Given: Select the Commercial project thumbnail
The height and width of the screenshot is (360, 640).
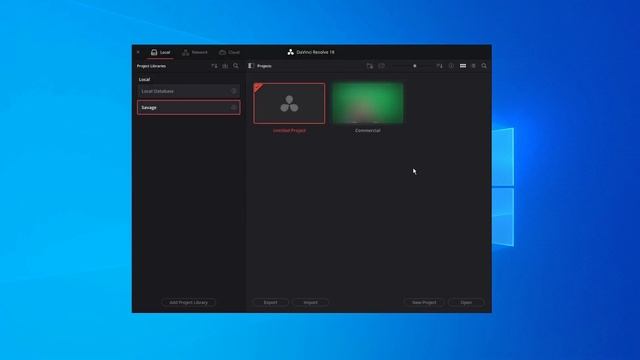Looking at the screenshot, I should pyautogui.click(x=368, y=103).
